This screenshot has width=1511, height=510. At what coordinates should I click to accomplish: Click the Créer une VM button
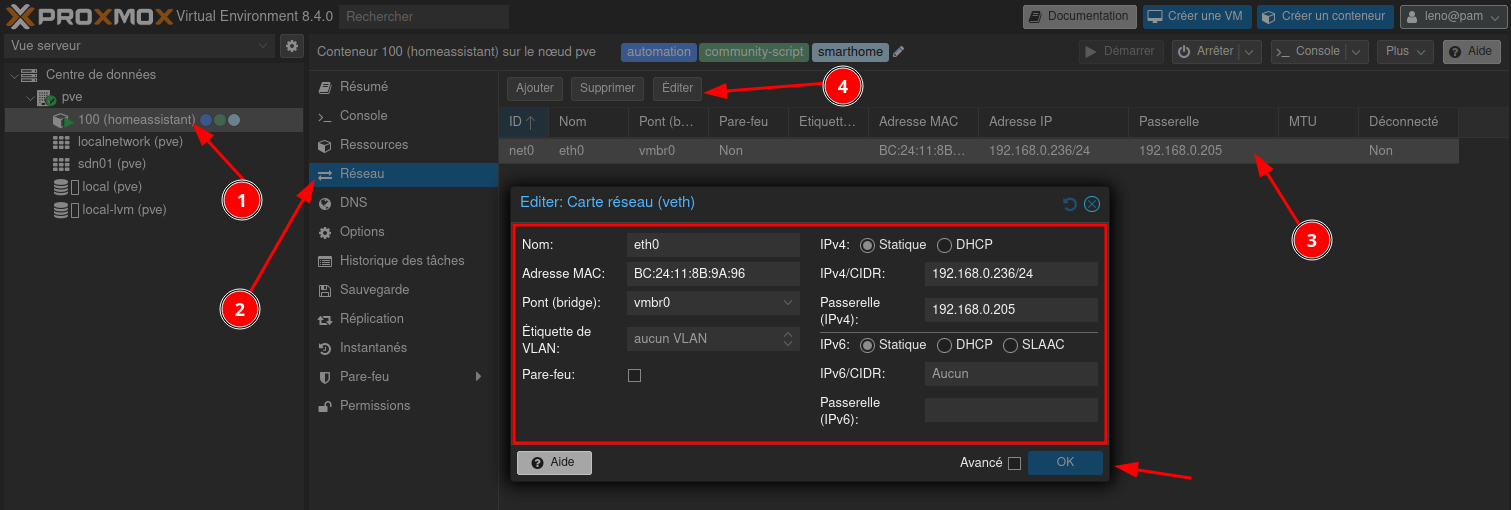pyautogui.click(x=1195, y=16)
